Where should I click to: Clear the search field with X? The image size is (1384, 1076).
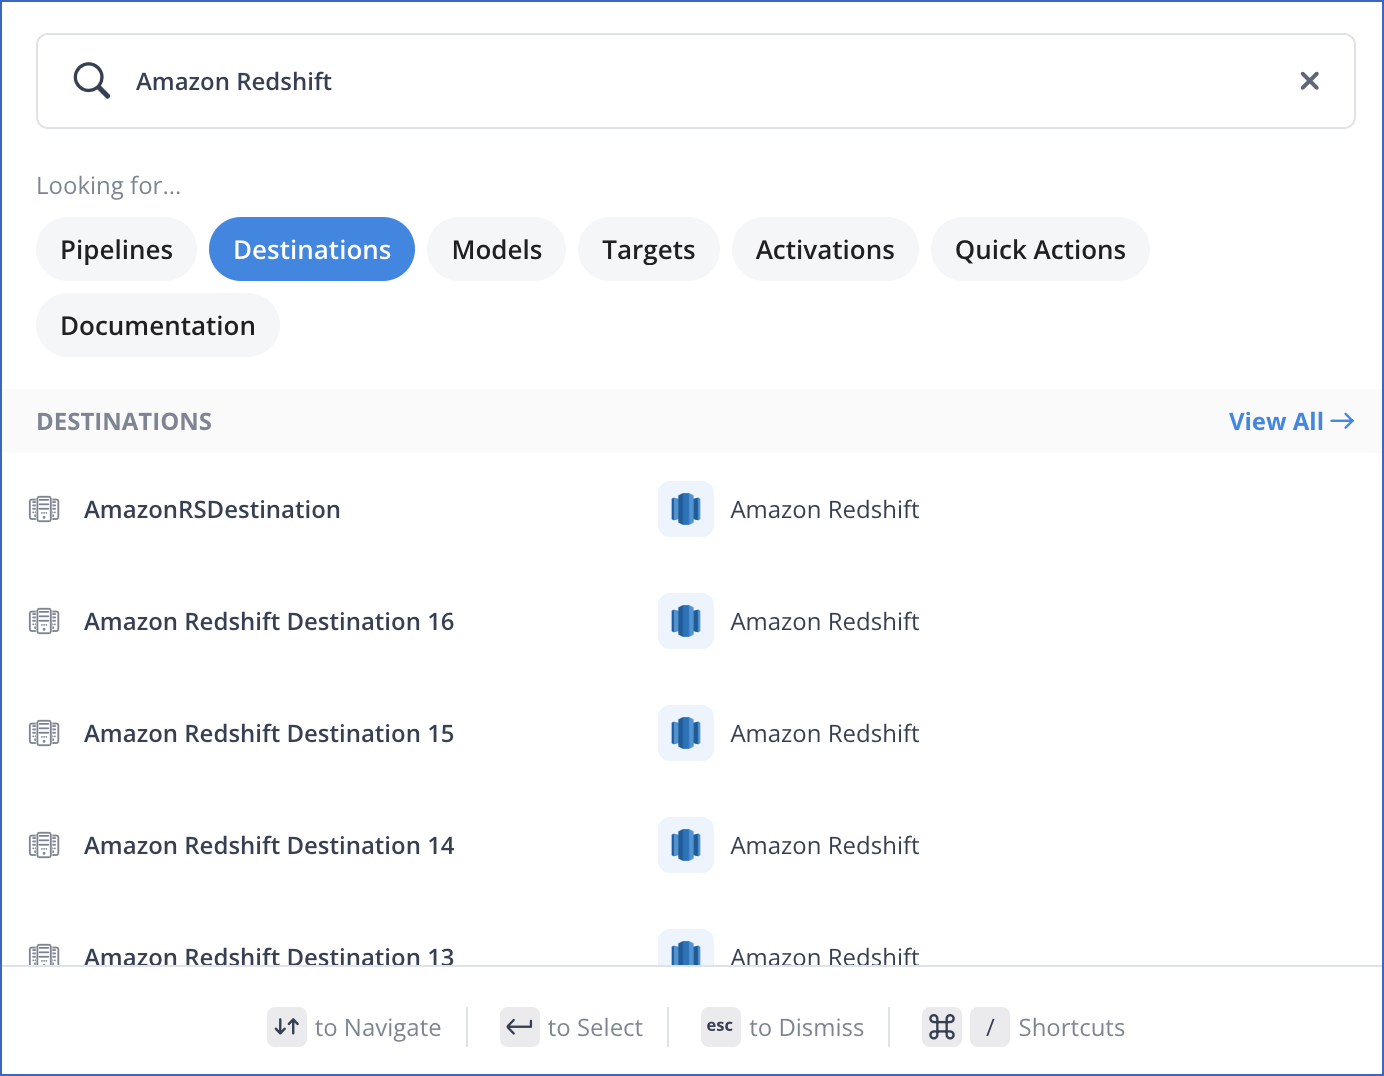pyautogui.click(x=1309, y=81)
